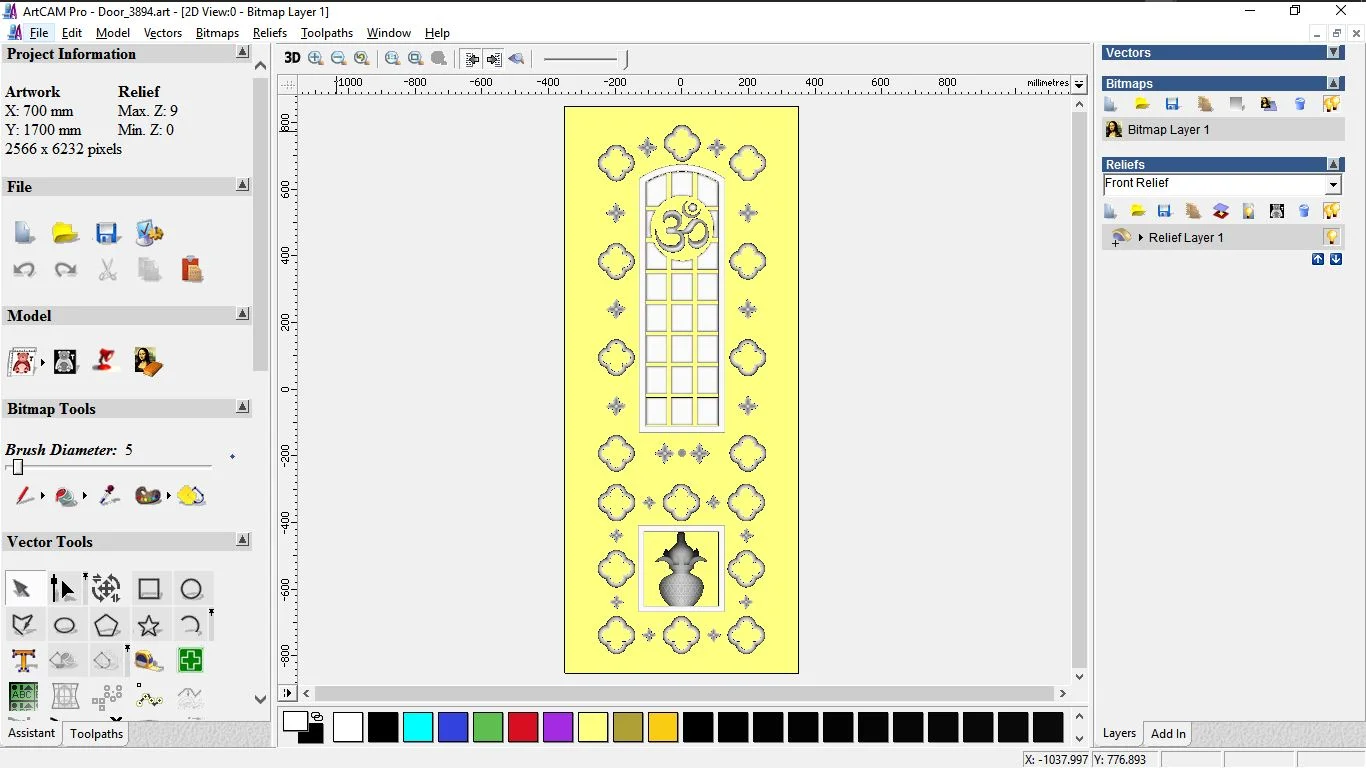
Task: Delete bitmap layer with trash icon
Action: [1300, 104]
